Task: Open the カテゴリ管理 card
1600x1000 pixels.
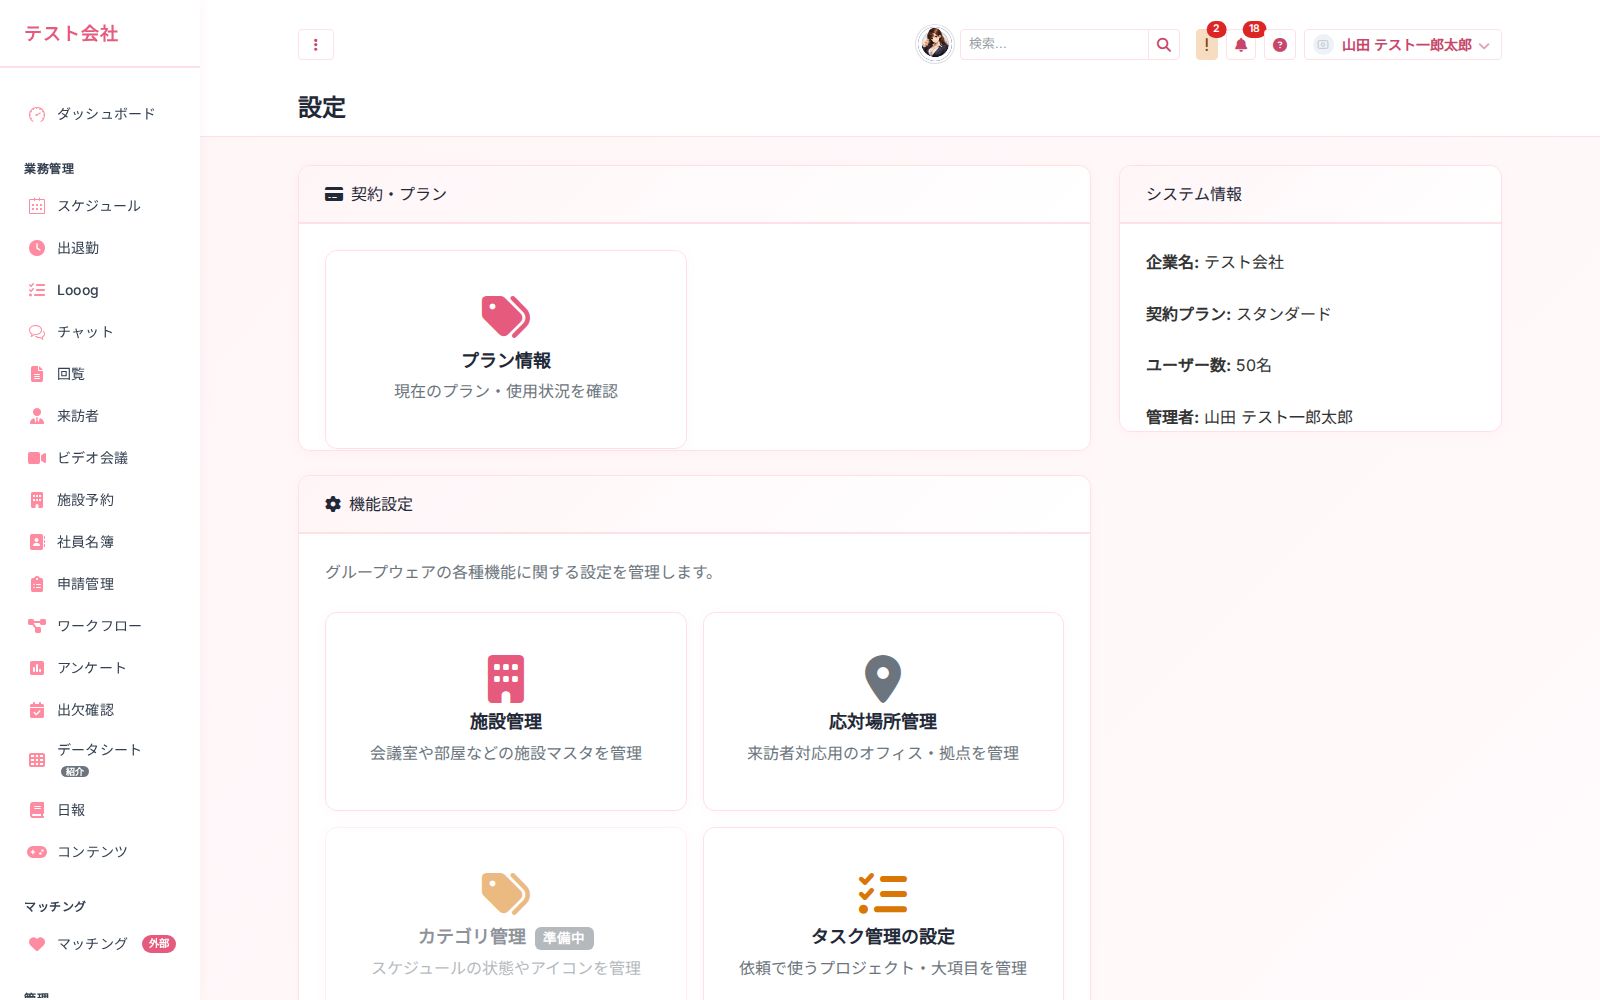Action: click(x=506, y=913)
